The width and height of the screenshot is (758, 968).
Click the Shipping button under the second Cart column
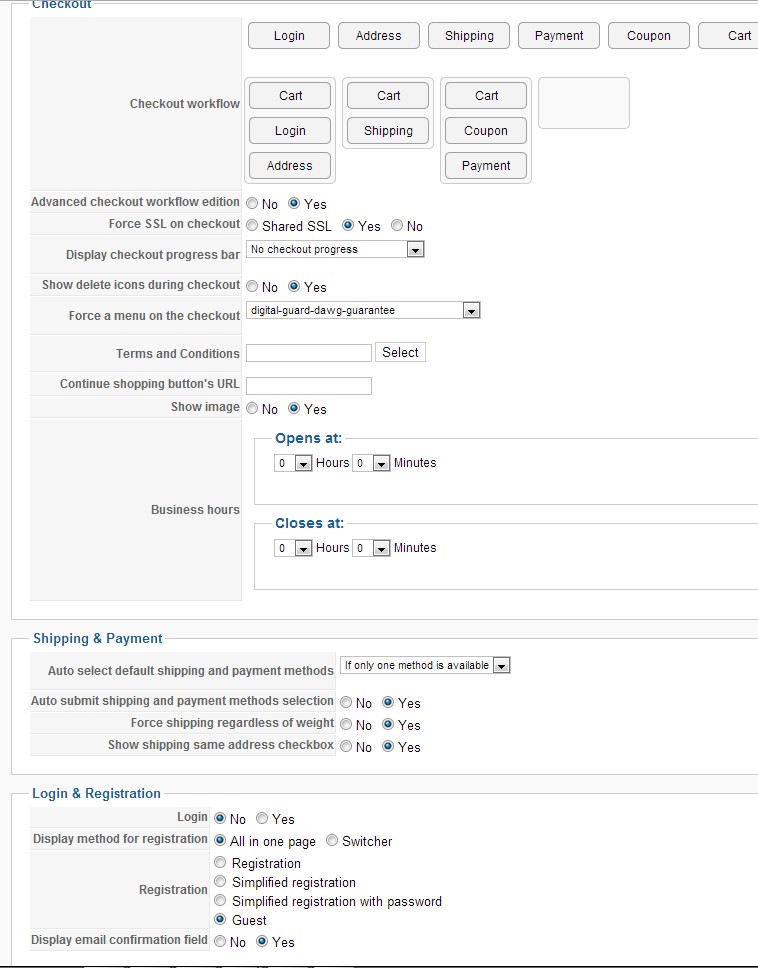point(388,131)
